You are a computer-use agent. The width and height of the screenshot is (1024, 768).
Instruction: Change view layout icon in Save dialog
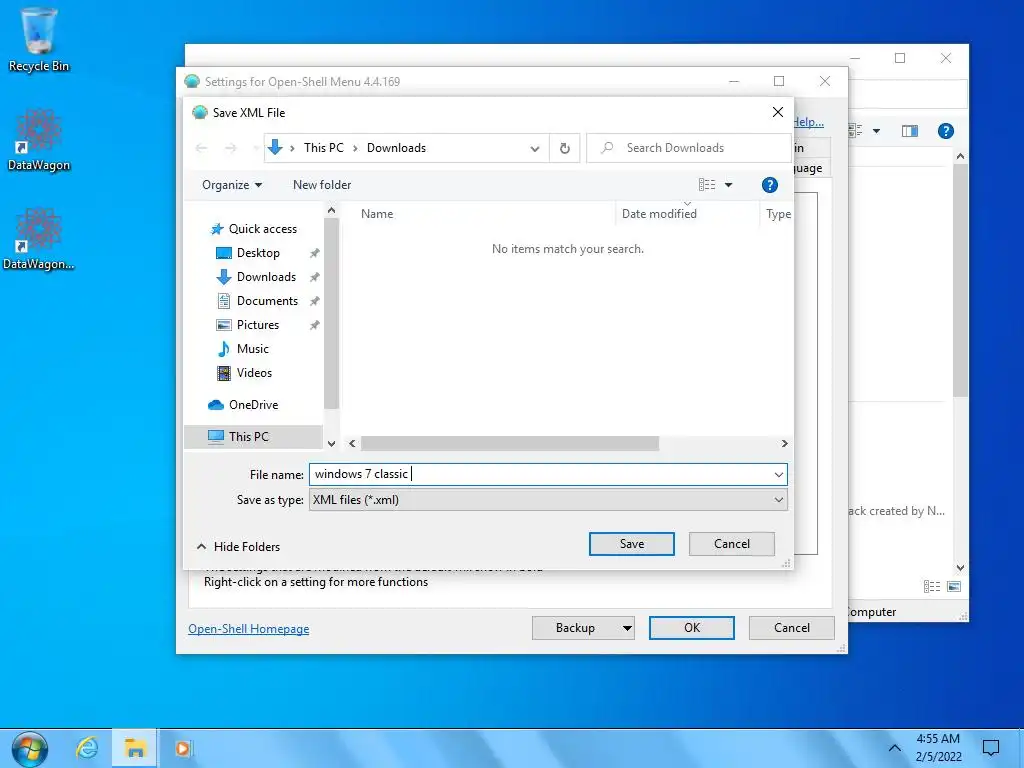[707, 185]
